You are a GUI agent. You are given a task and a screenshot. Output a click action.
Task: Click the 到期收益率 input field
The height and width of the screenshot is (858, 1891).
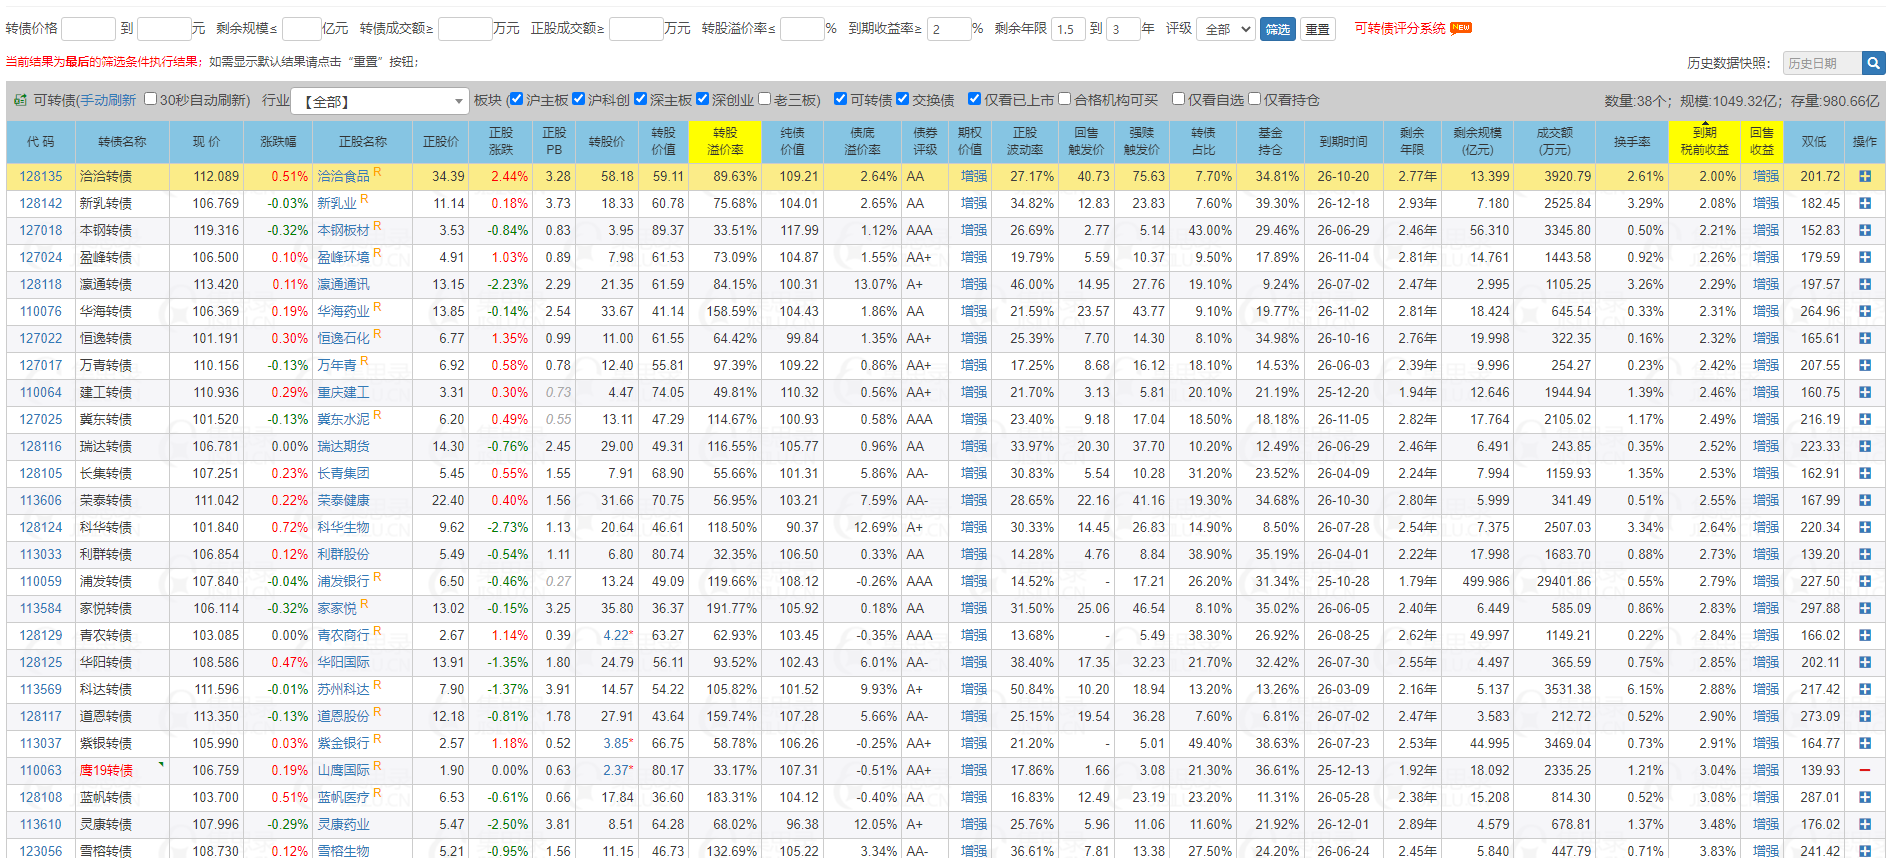click(949, 29)
